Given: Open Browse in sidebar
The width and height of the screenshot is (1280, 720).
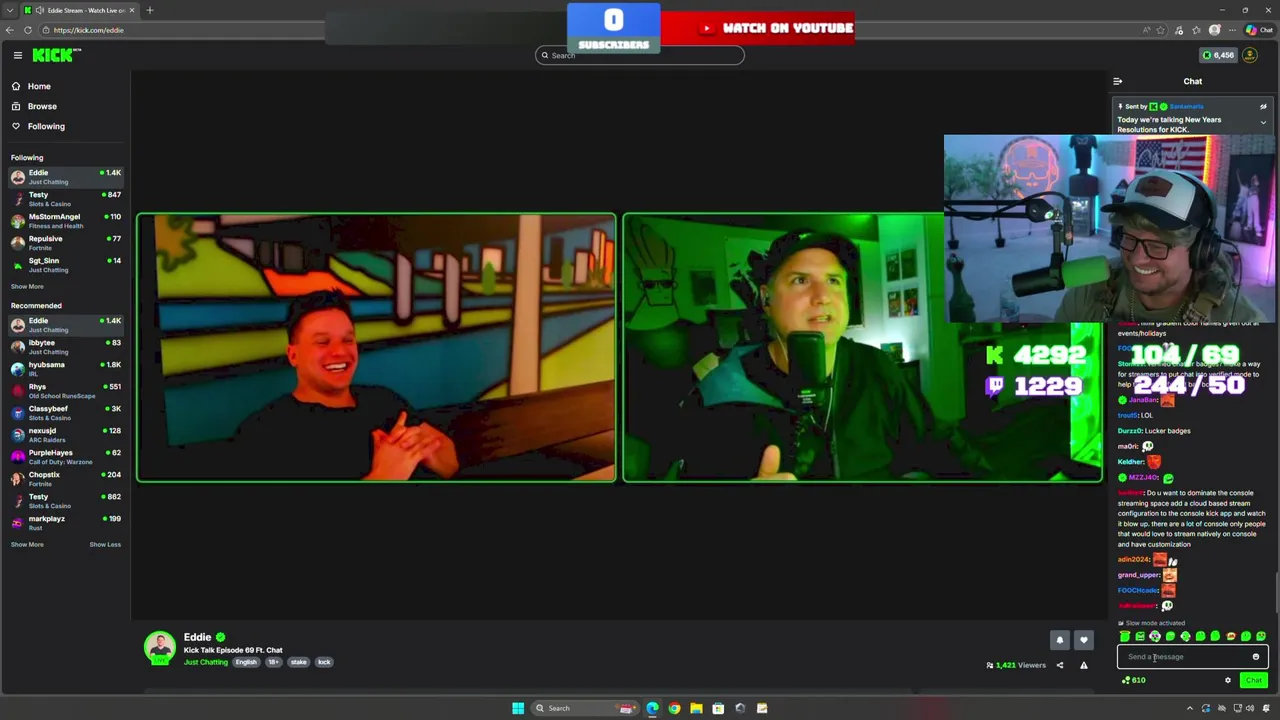Looking at the screenshot, I should click(65, 106).
